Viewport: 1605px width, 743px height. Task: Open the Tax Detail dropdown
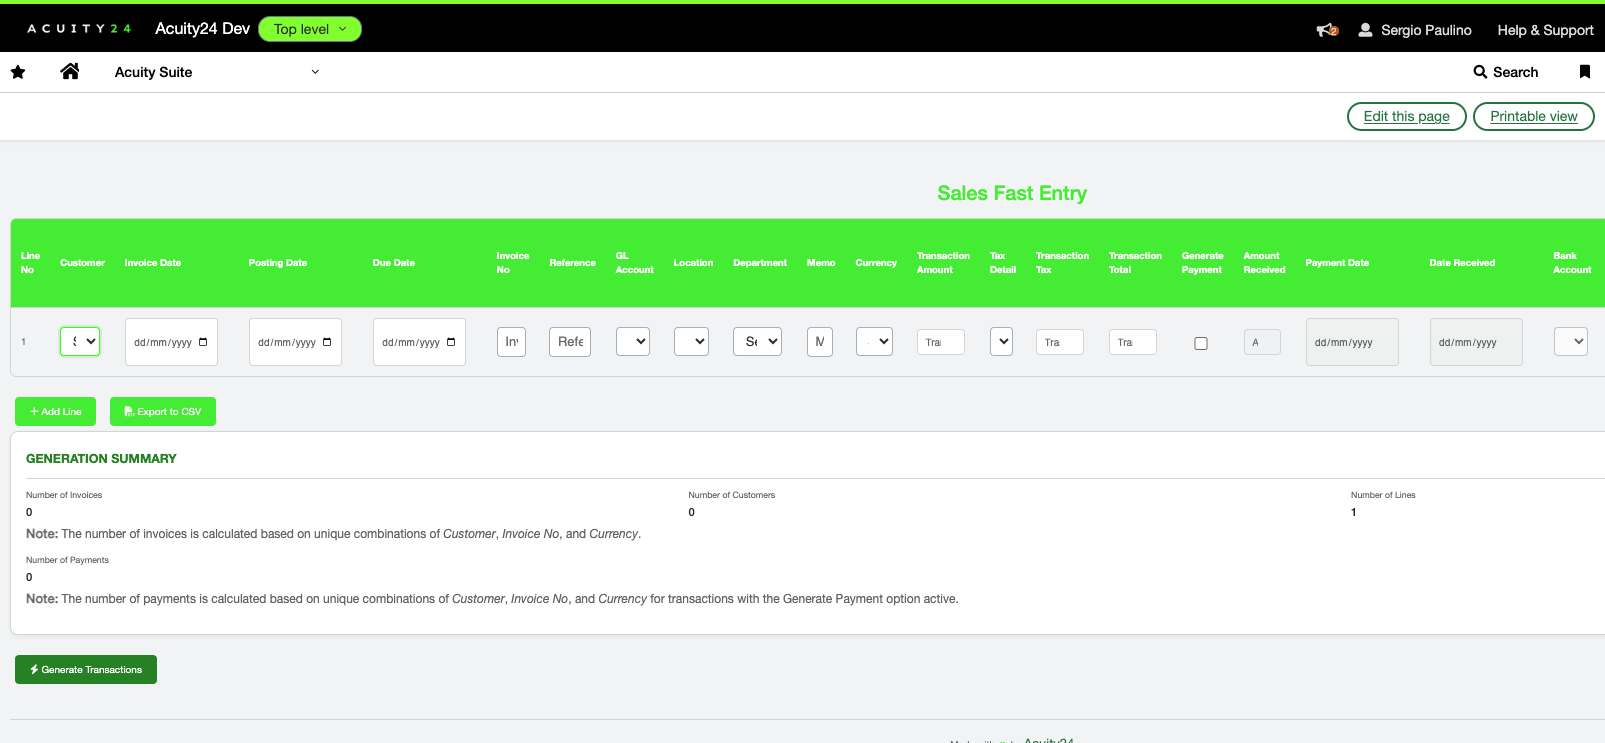(1001, 341)
